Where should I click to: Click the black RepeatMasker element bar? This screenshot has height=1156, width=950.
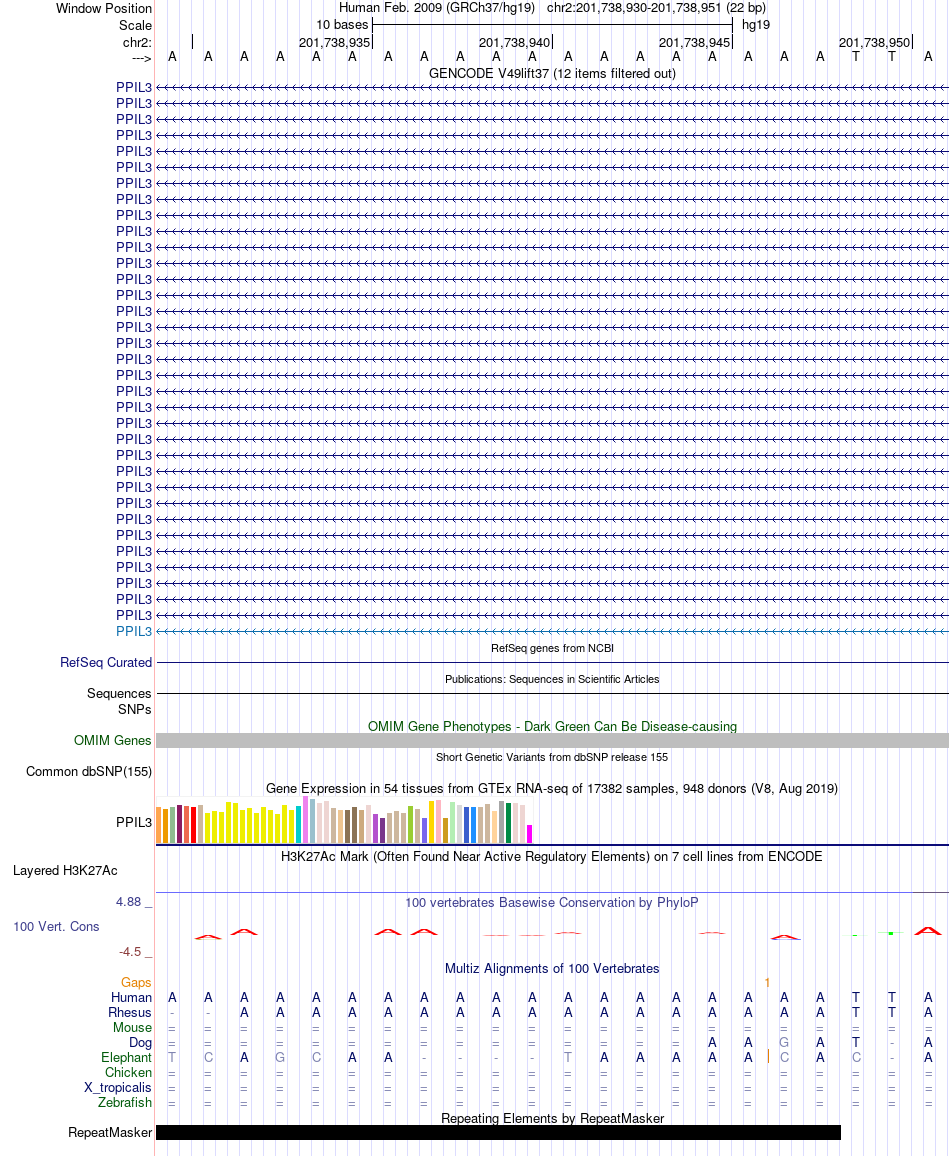pyautogui.click(x=498, y=1132)
